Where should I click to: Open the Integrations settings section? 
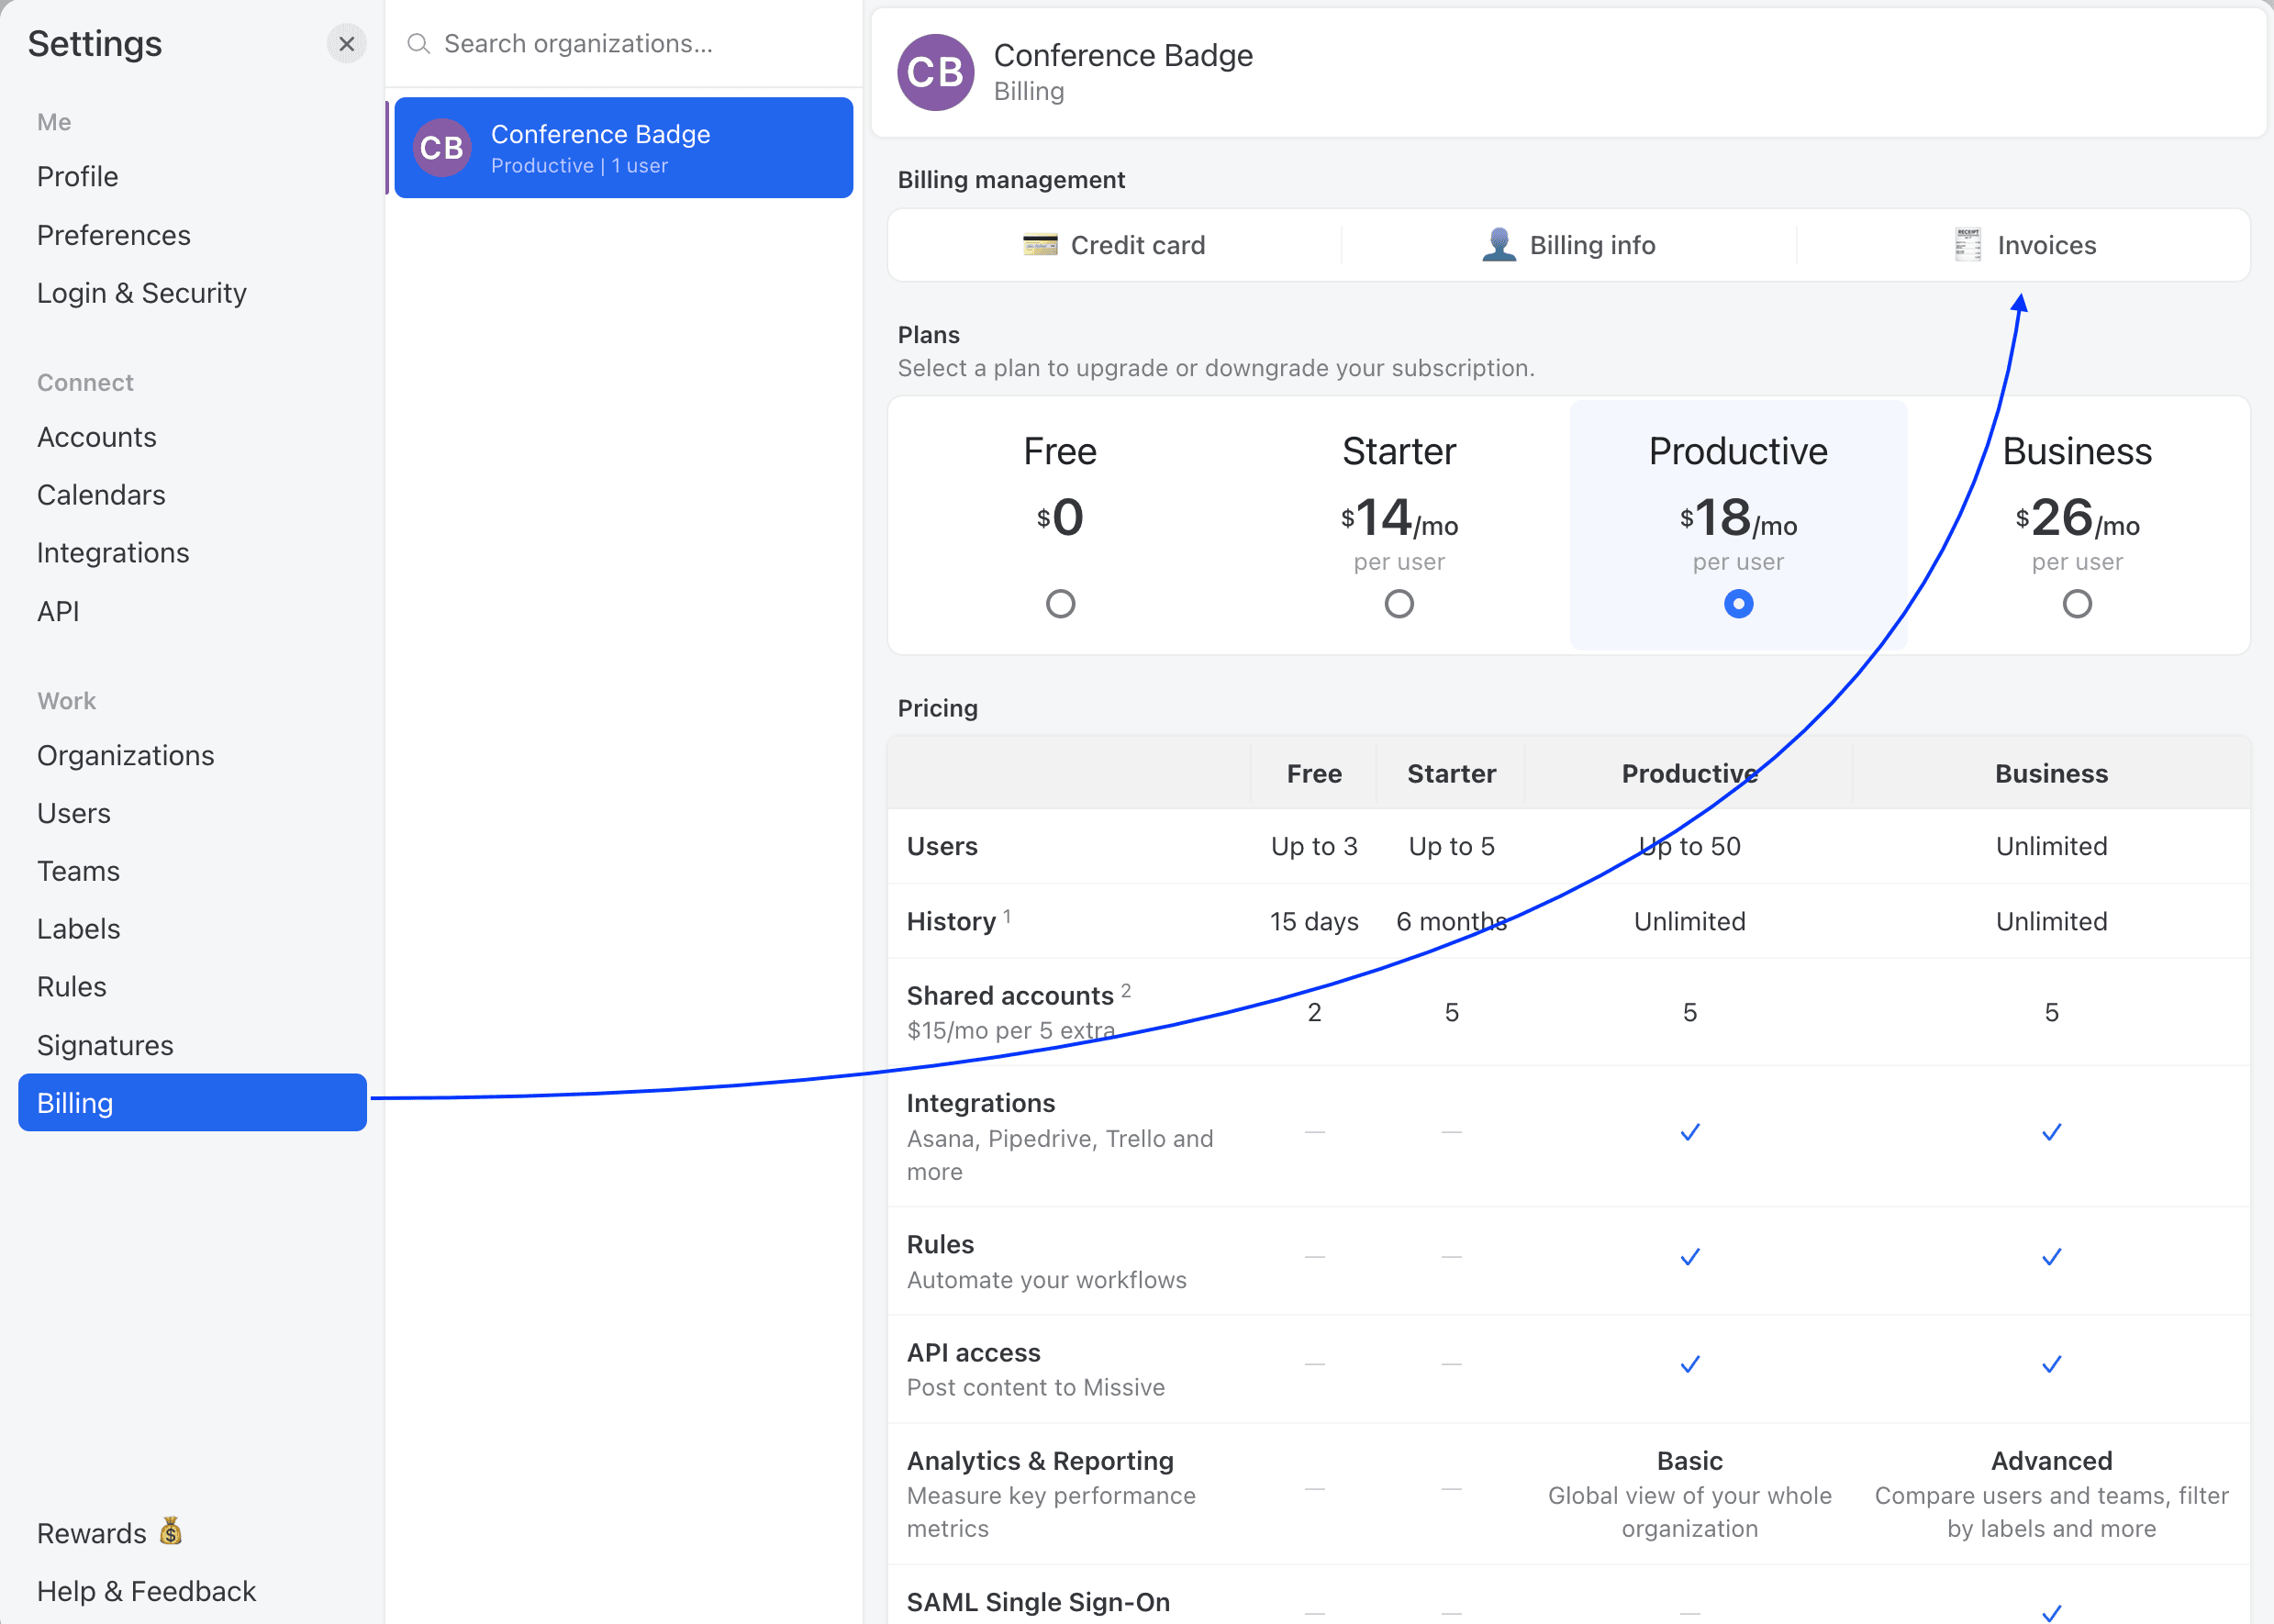(113, 553)
